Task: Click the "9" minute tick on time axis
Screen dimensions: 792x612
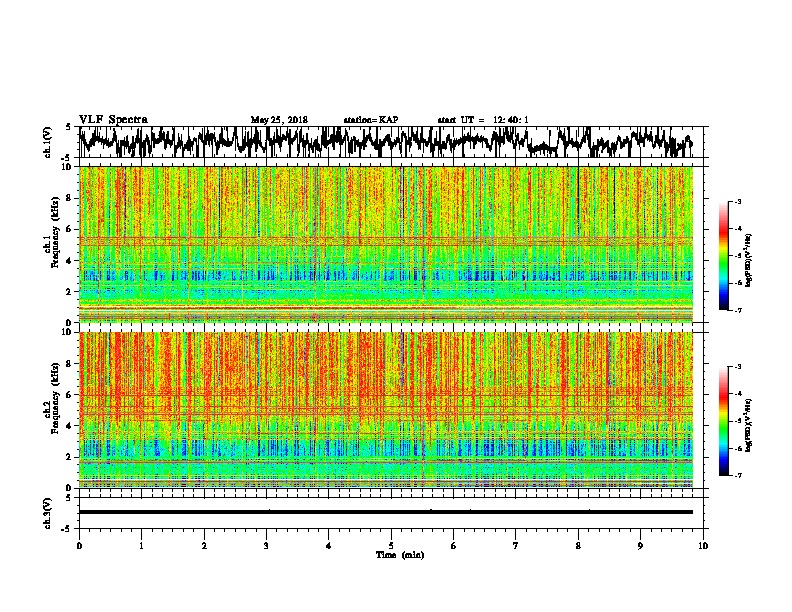Action: pyautogui.click(x=640, y=546)
